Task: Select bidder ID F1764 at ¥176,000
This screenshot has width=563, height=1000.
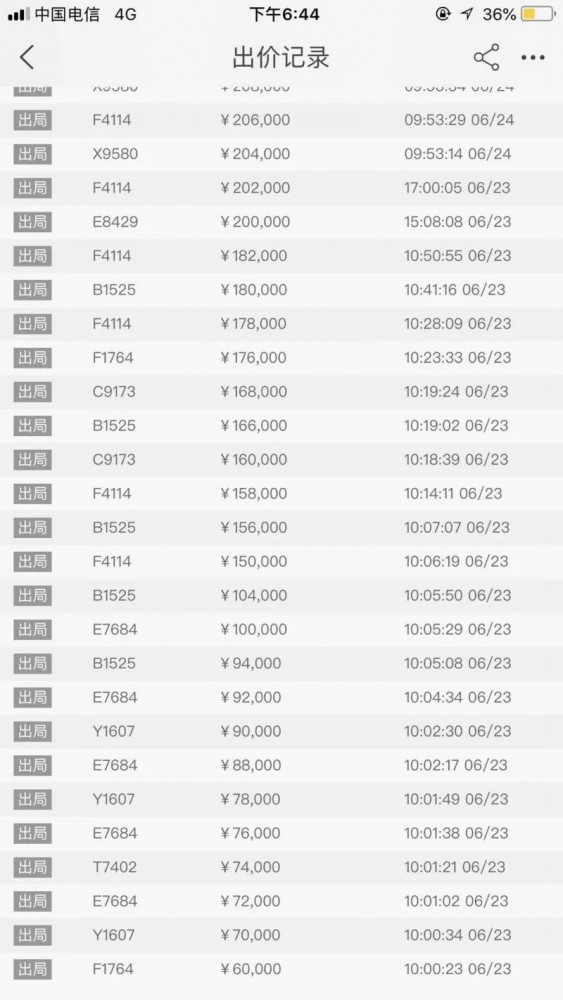Action: click(113, 358)
